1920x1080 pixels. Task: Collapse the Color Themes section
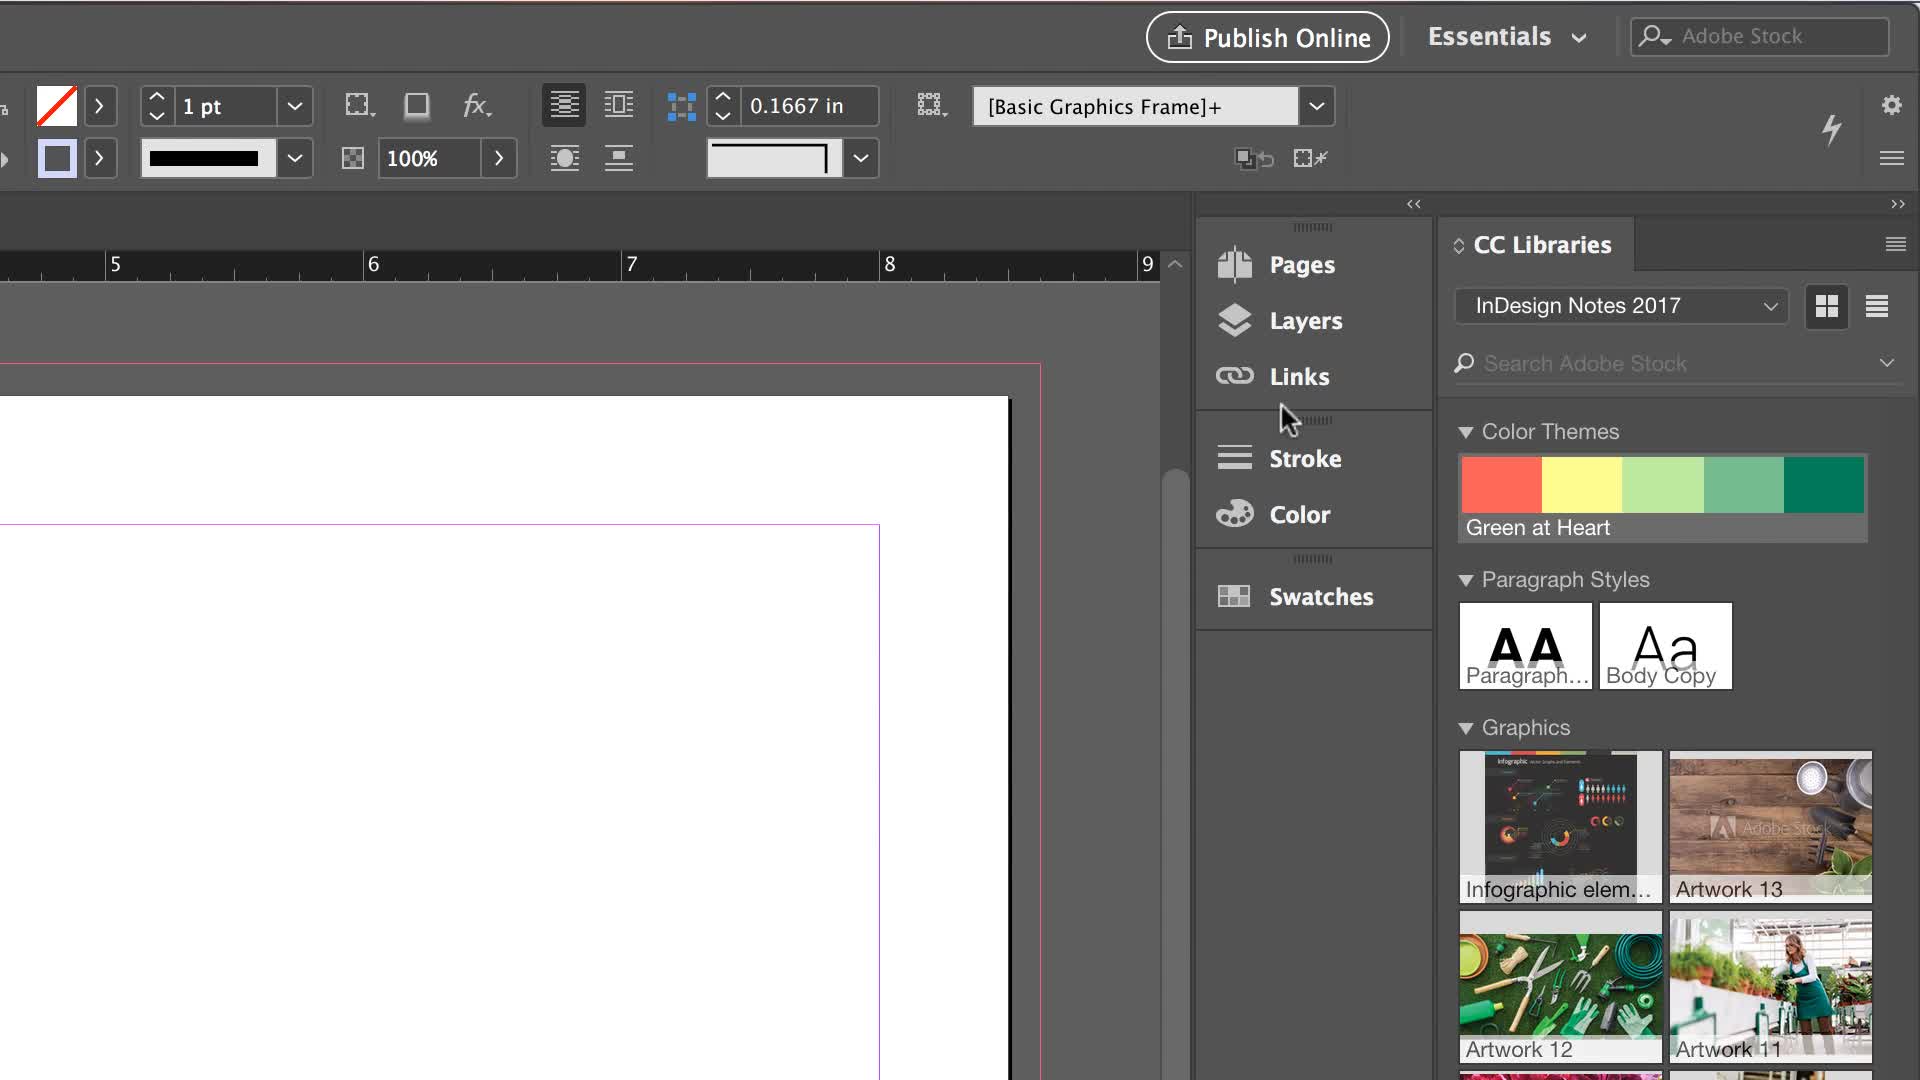tap(1466, 432)
